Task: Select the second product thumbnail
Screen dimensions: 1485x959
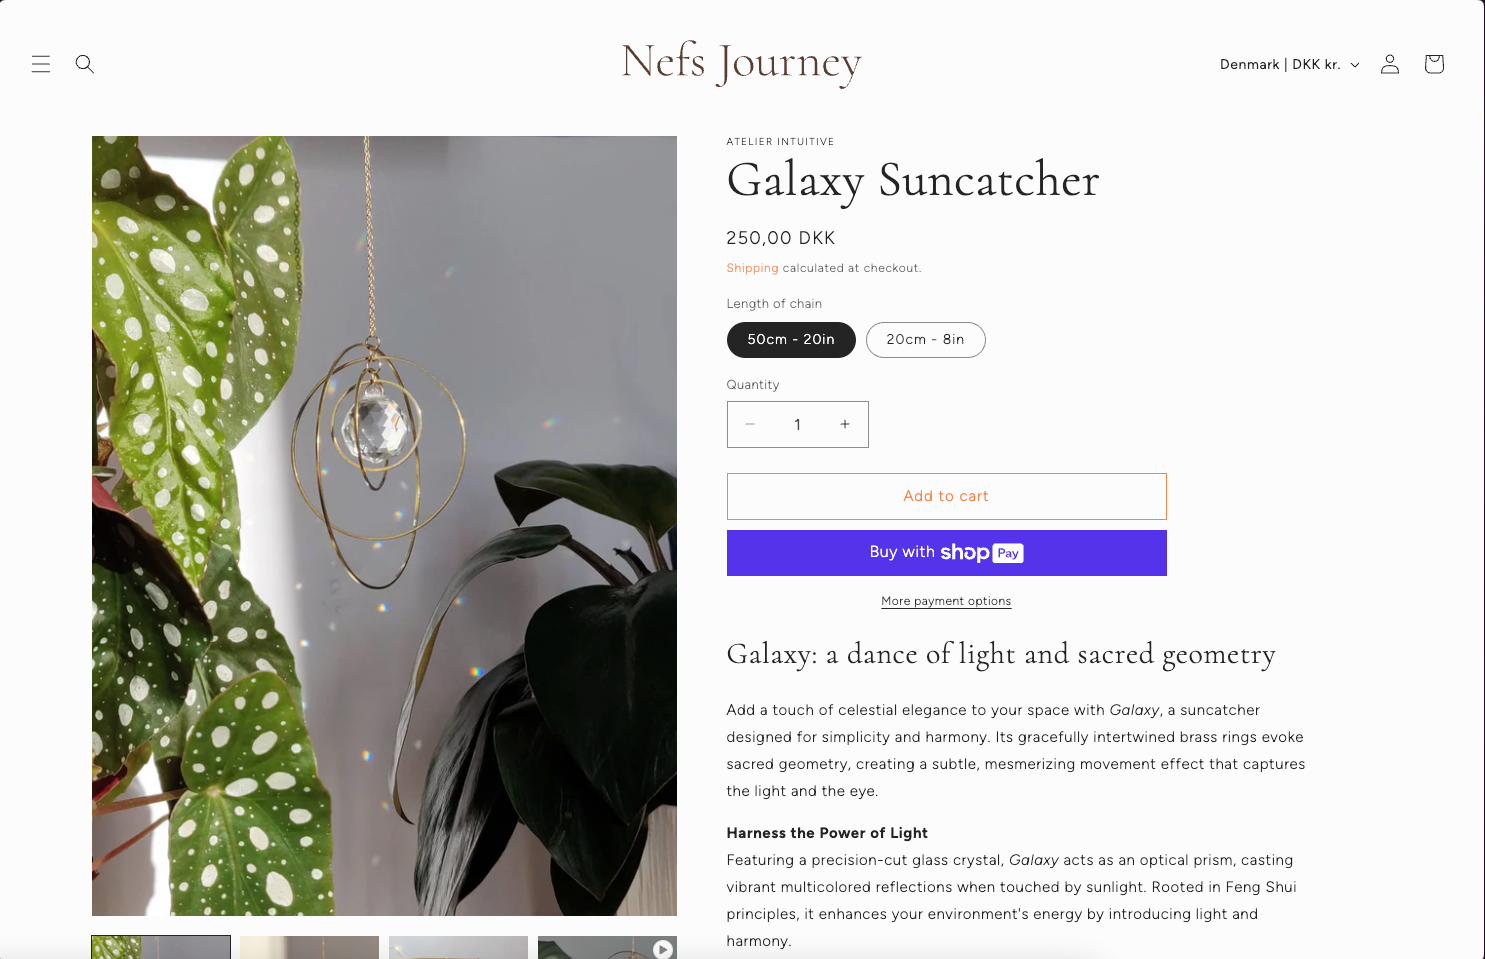Action: click(309, 948)
